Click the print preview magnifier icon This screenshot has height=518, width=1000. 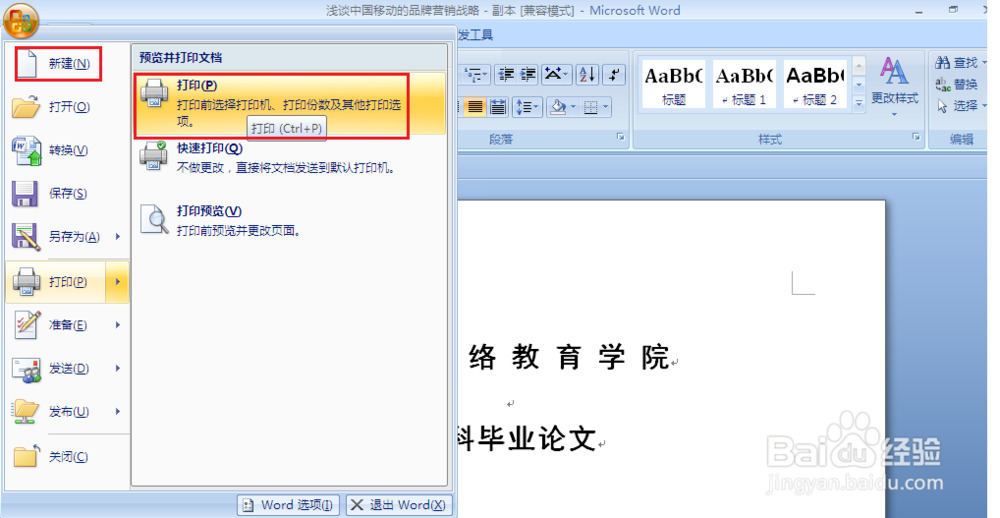pos(154,219)
